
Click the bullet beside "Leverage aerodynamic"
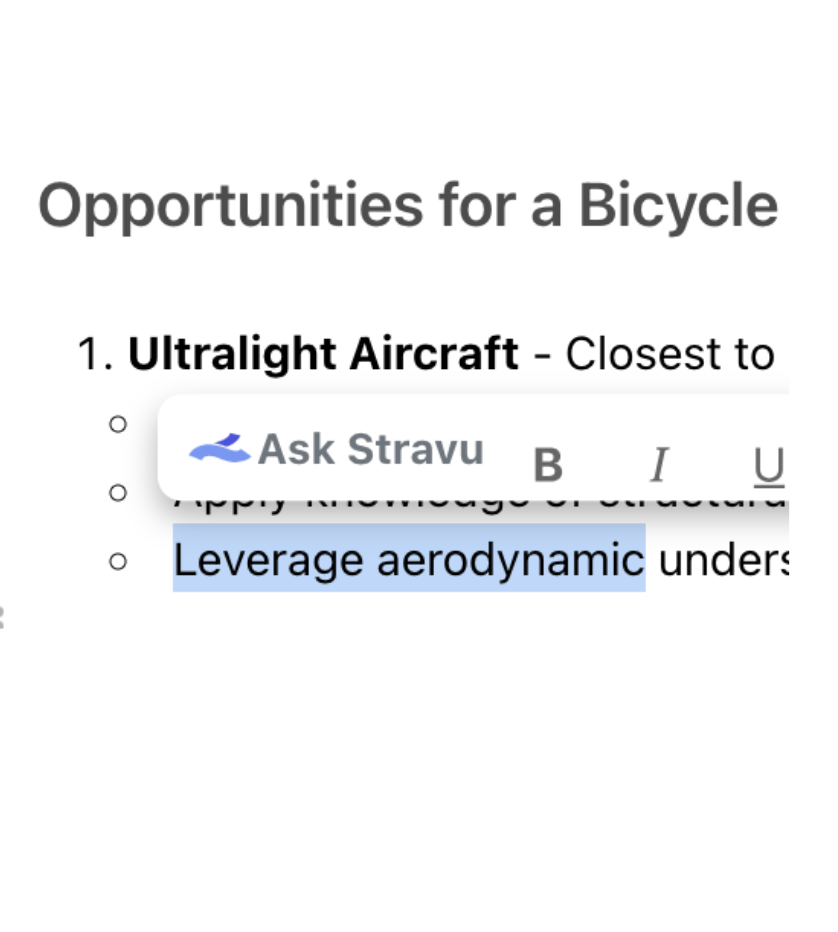[118, 561]
